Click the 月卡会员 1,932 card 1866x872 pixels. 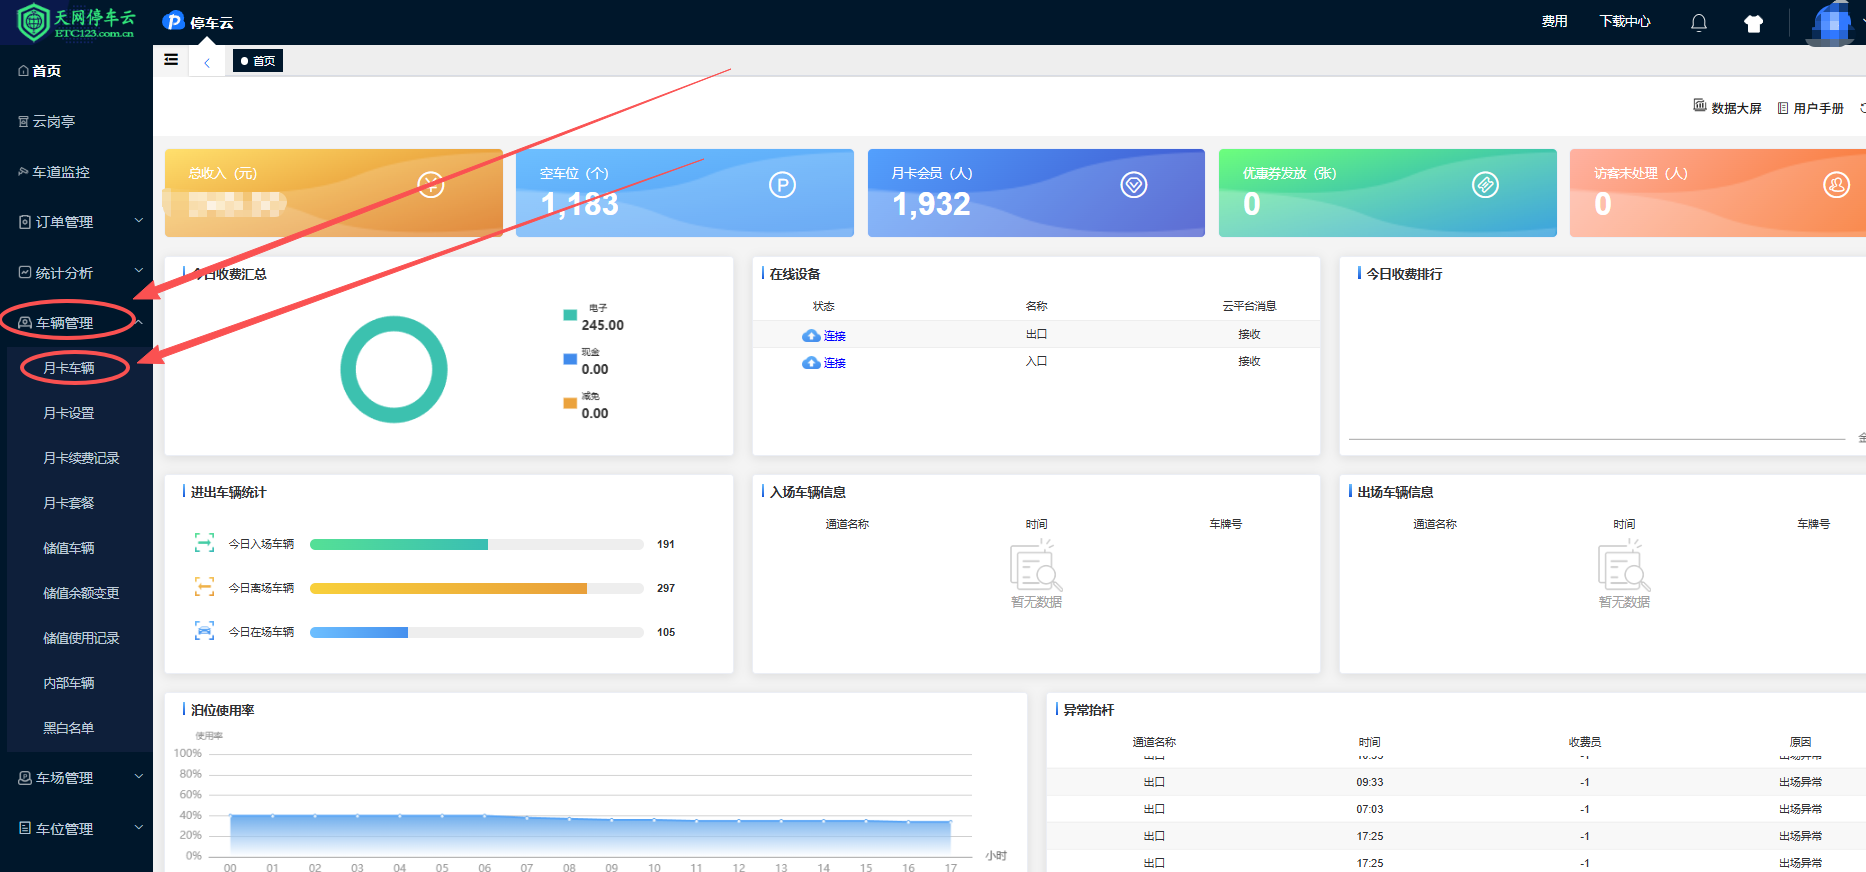tap(1036, 193)
